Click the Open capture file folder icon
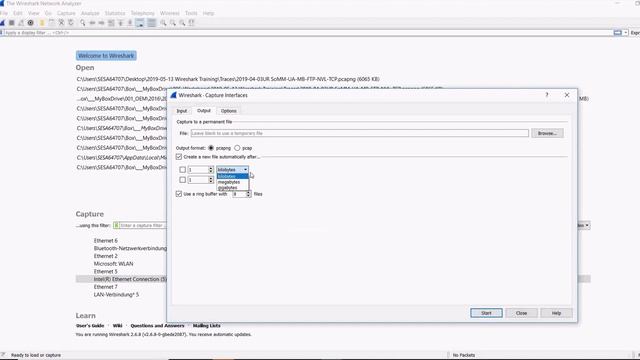The image size is (640, 360). 42,23
